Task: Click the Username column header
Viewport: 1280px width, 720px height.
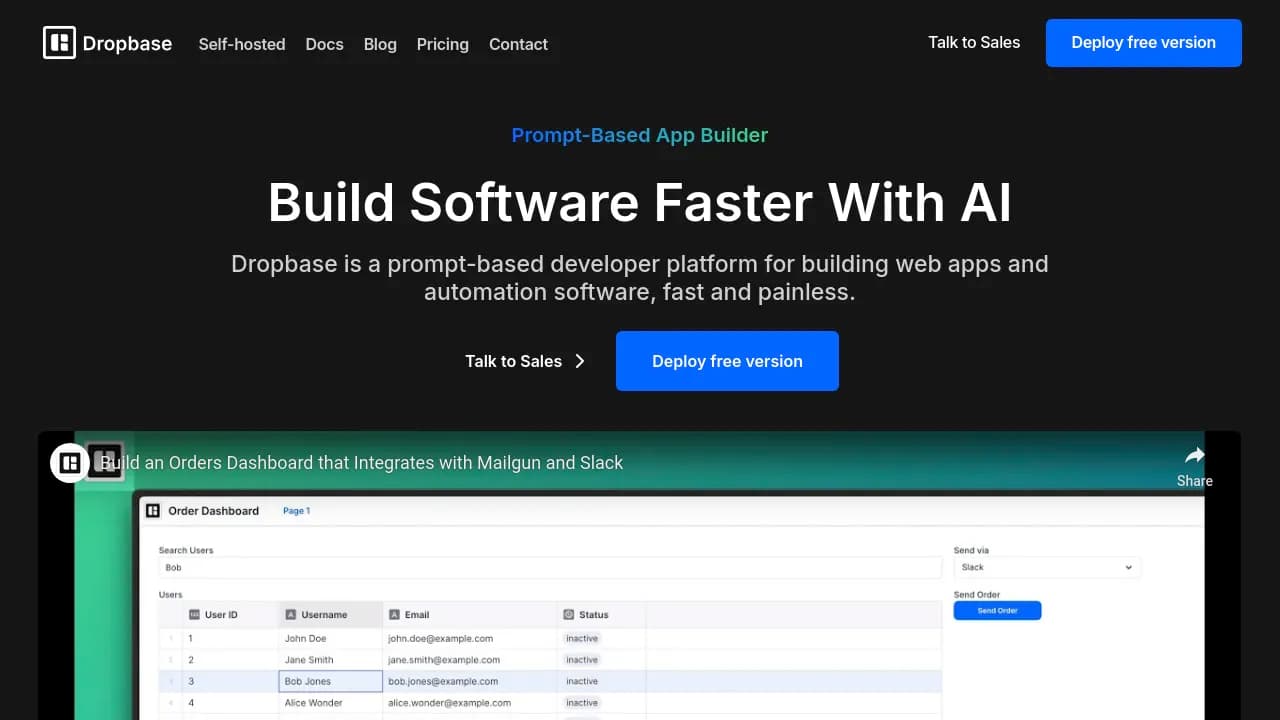Action: click(x=330, y=614)
